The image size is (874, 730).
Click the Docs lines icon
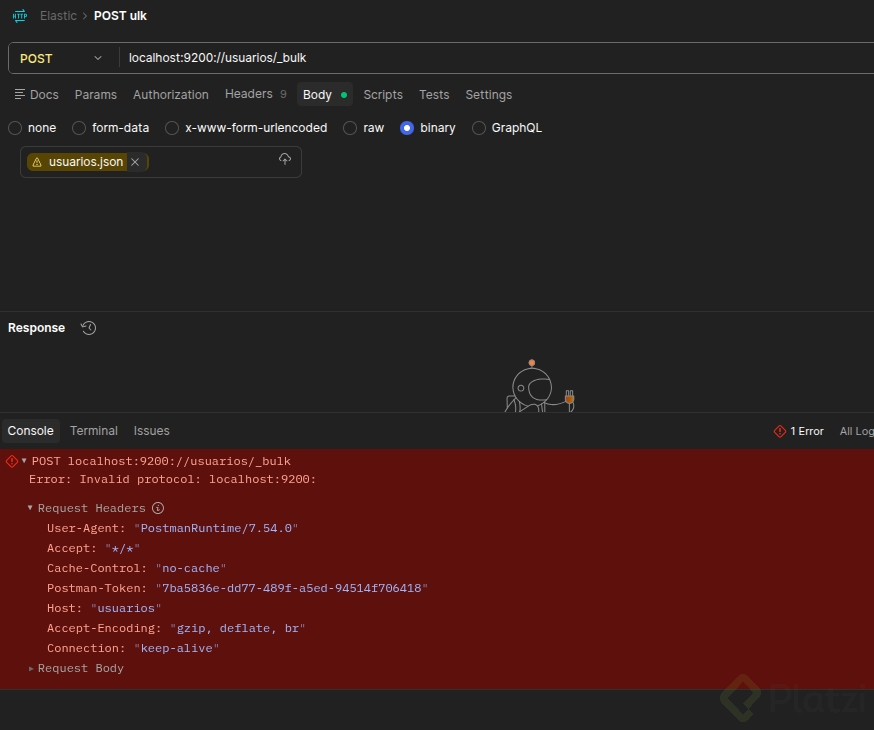tap(20, 94)
